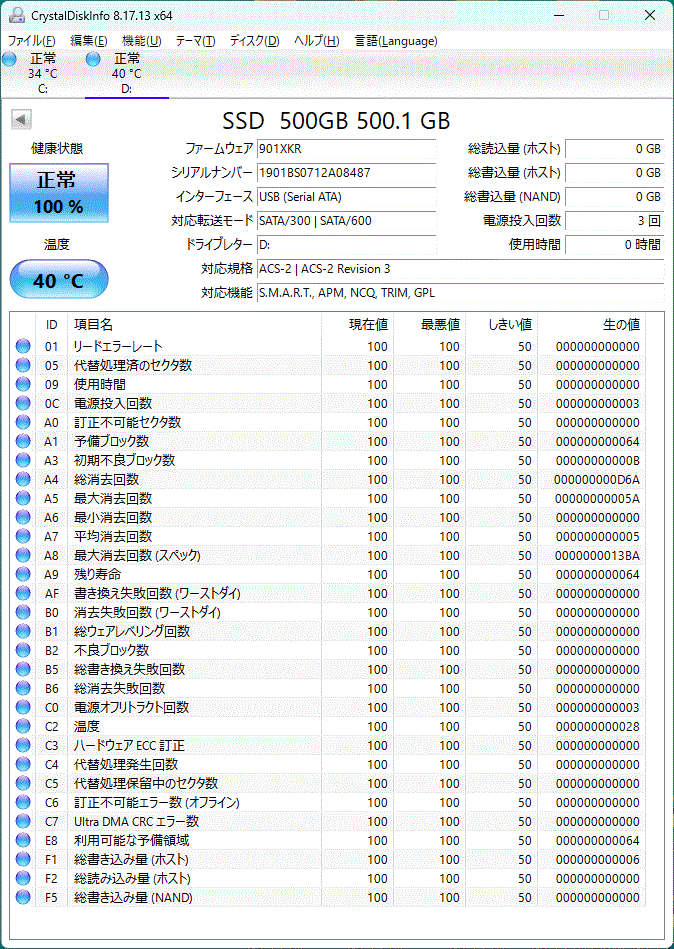Click the status orb for 総ウェアレベリング回数 row

tap(23, 631)
